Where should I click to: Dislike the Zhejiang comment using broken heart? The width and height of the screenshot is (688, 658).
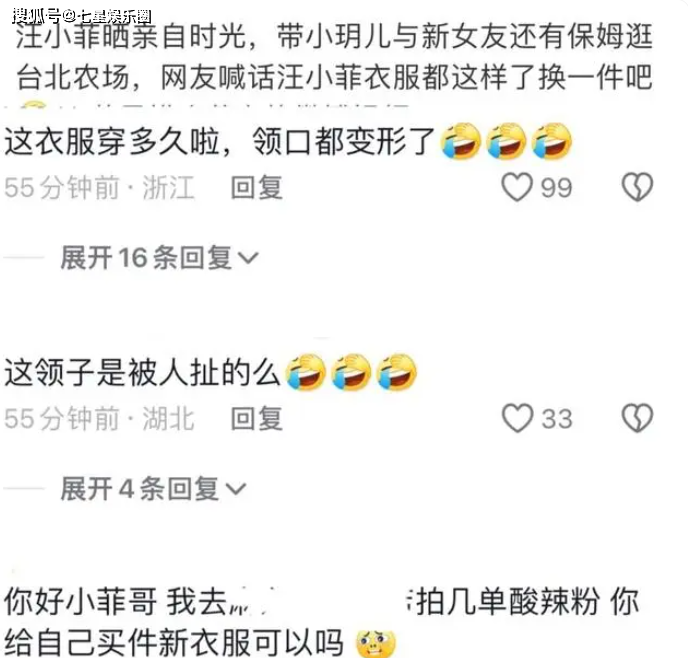[x=638, y=187]
